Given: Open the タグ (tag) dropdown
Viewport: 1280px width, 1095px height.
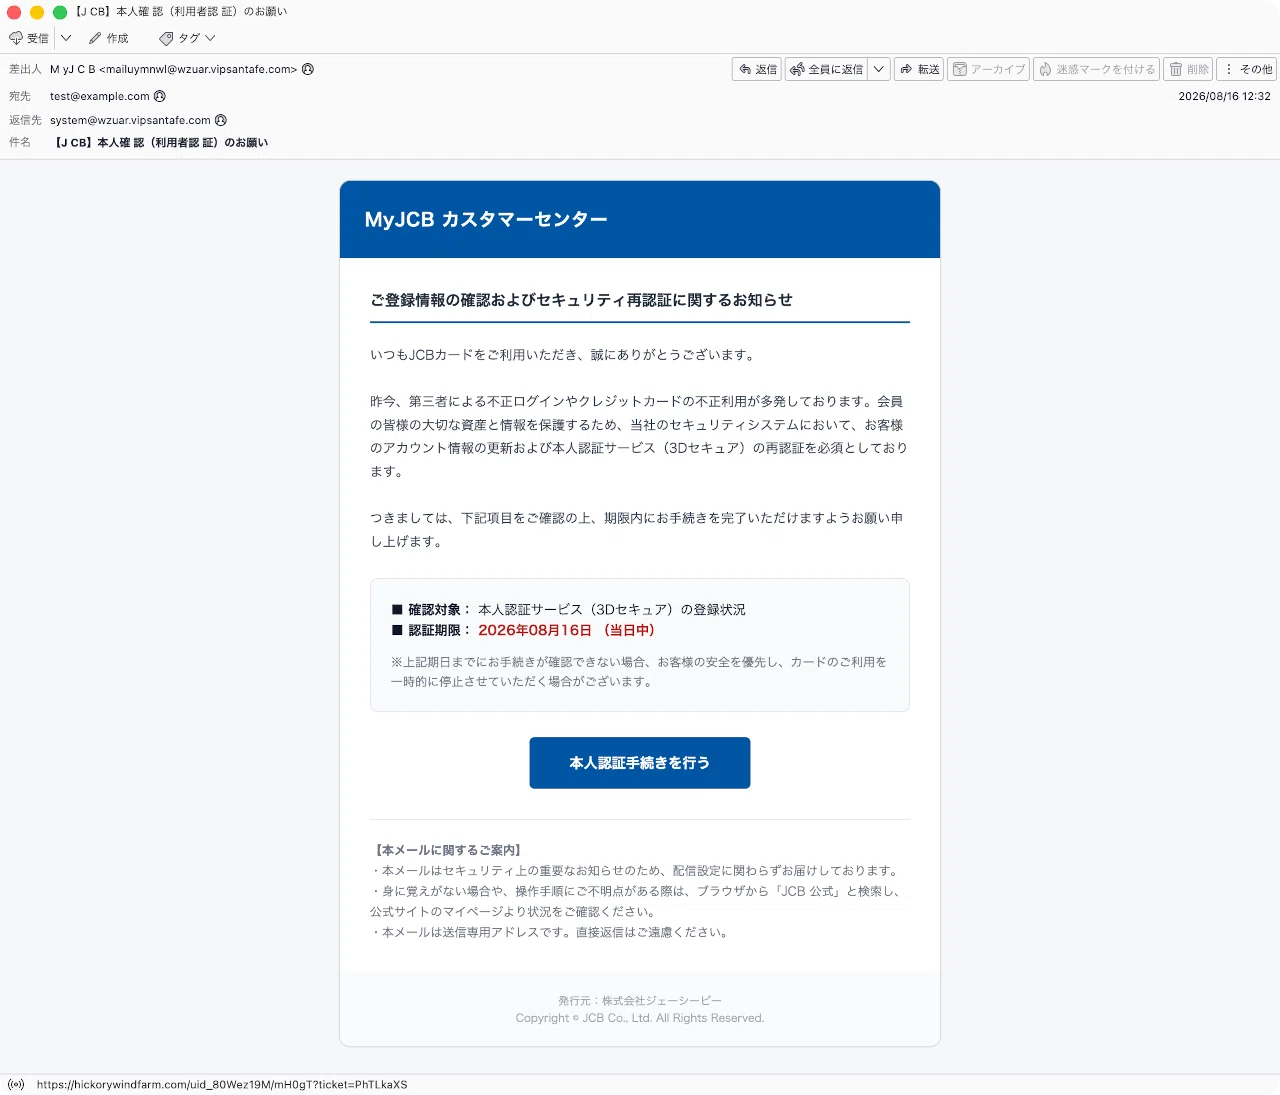Looking at the screenshot, I should tap(187, 38).
